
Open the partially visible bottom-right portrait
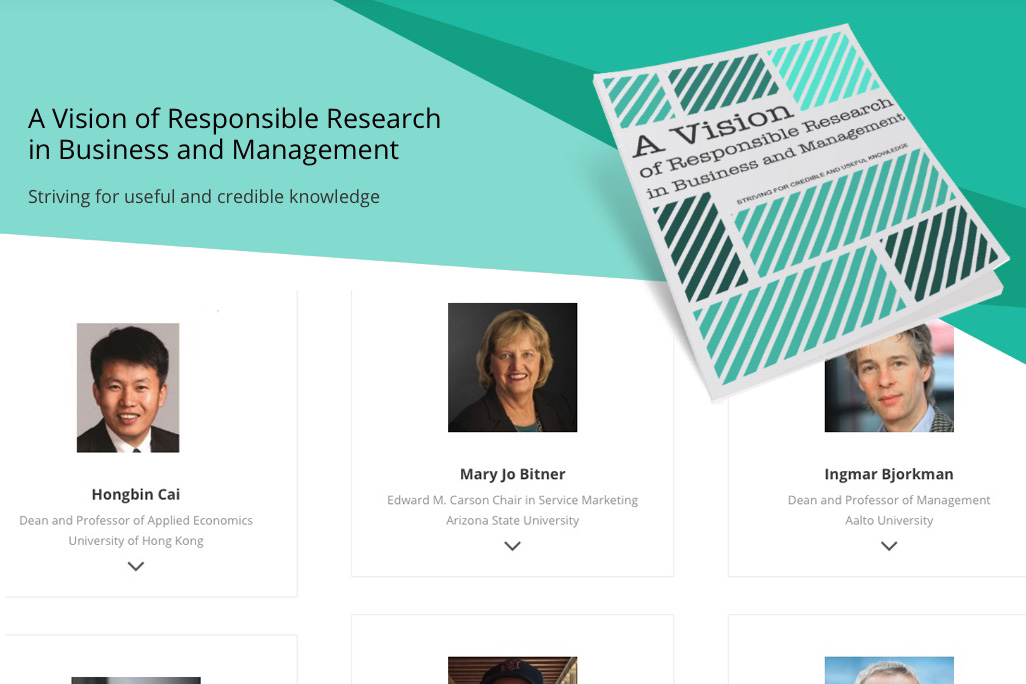tap(889, 670)
